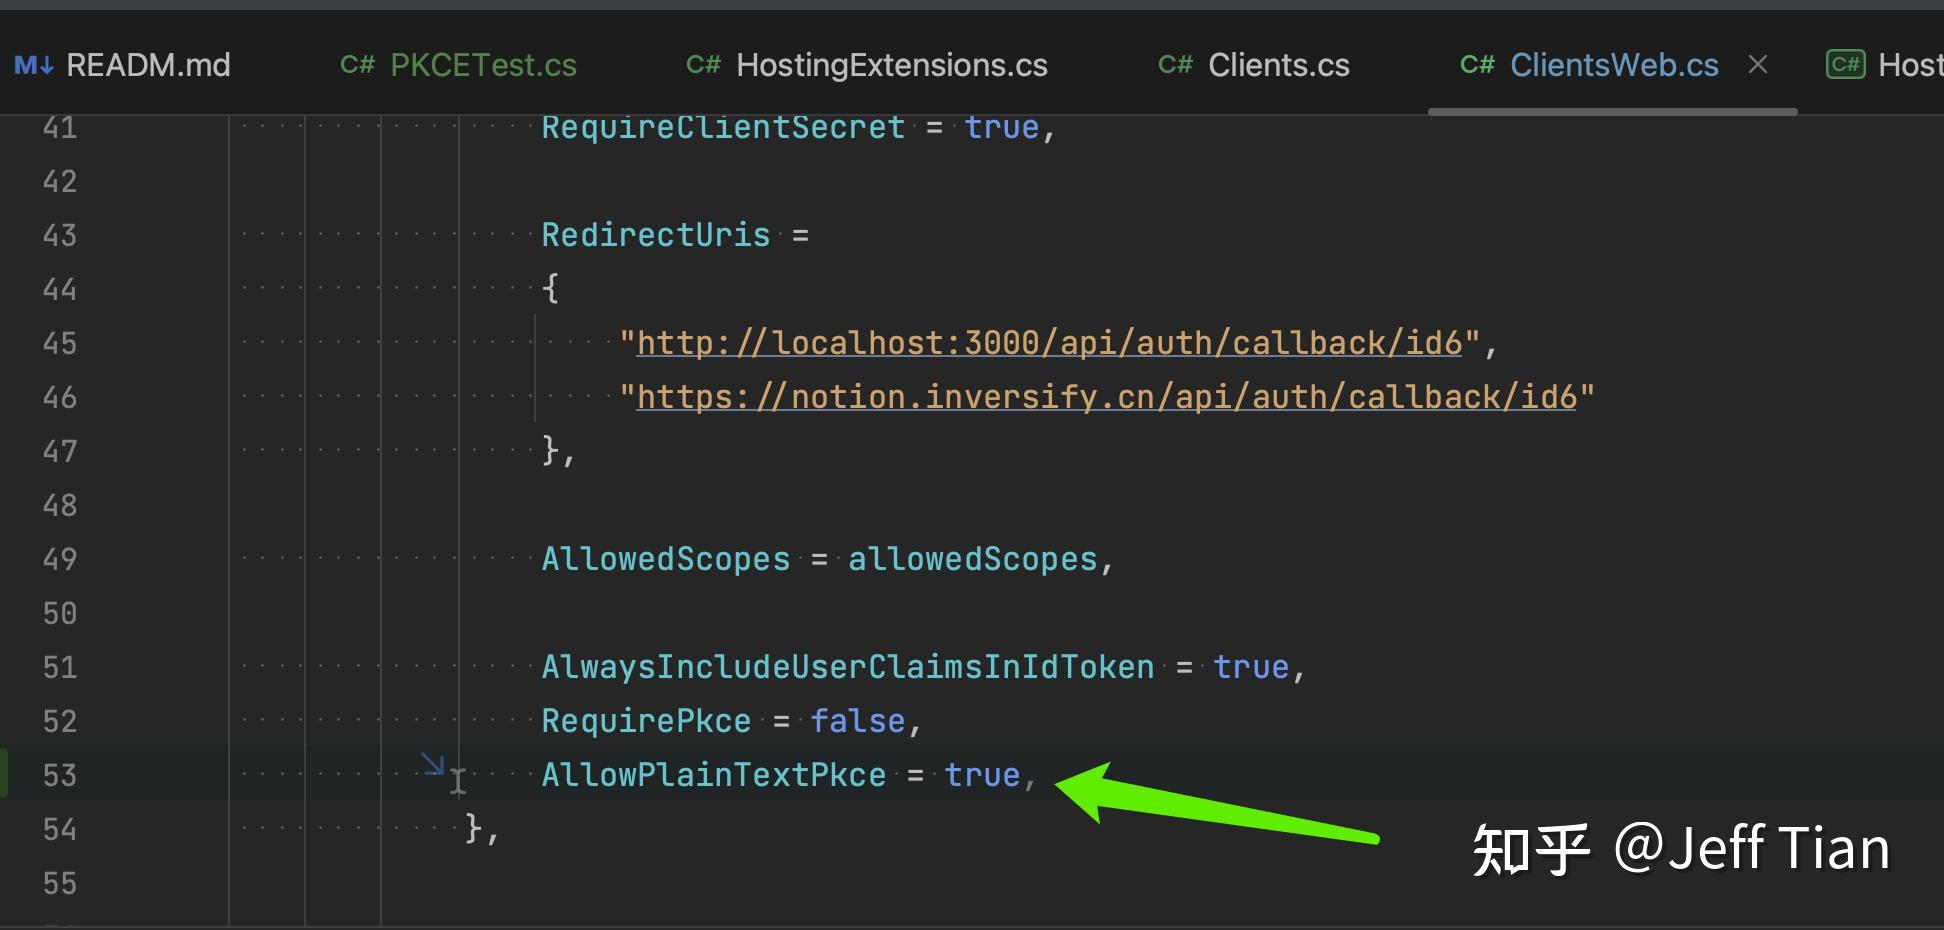Click the false value on RequirePkce line
1944x930 pixels.
(857, 721)
